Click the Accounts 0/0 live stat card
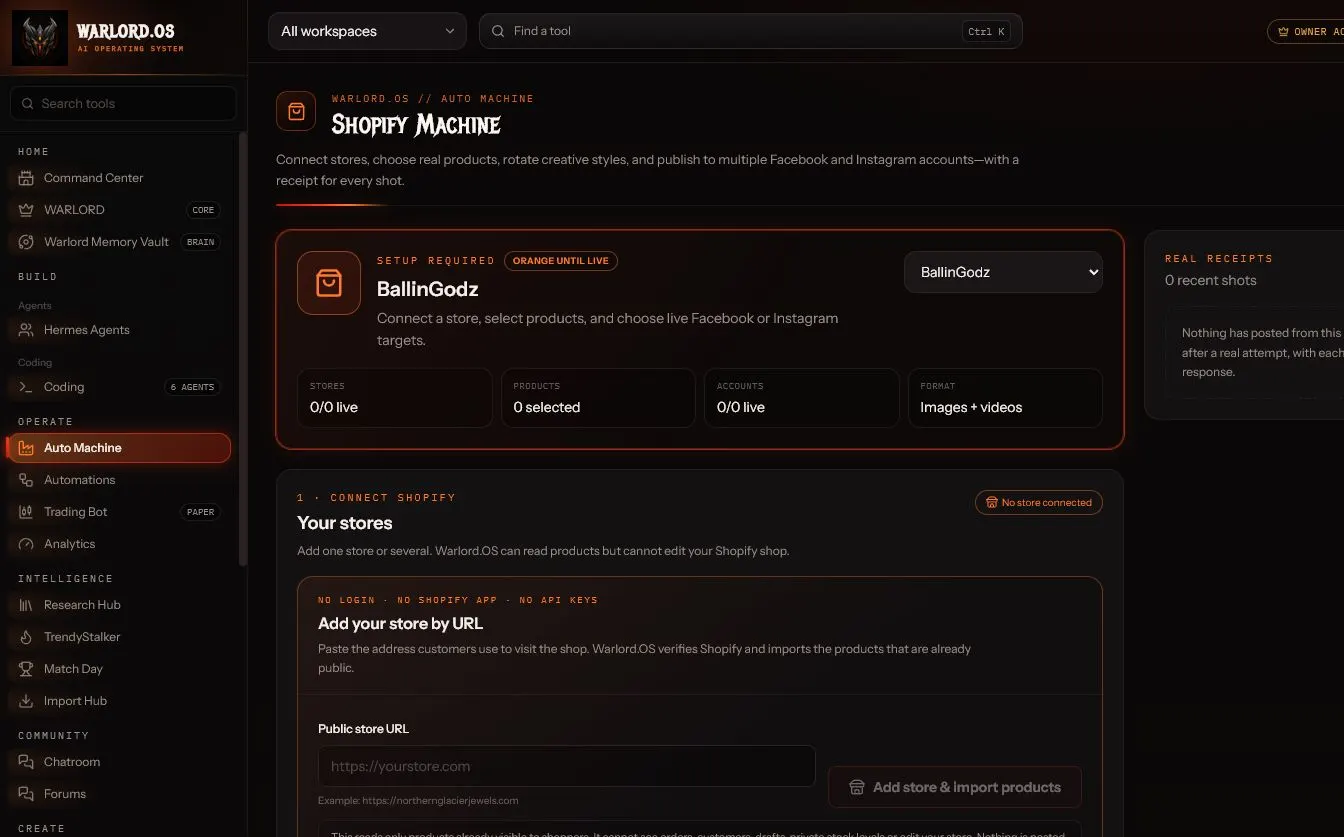 click(x=801, y=398)
